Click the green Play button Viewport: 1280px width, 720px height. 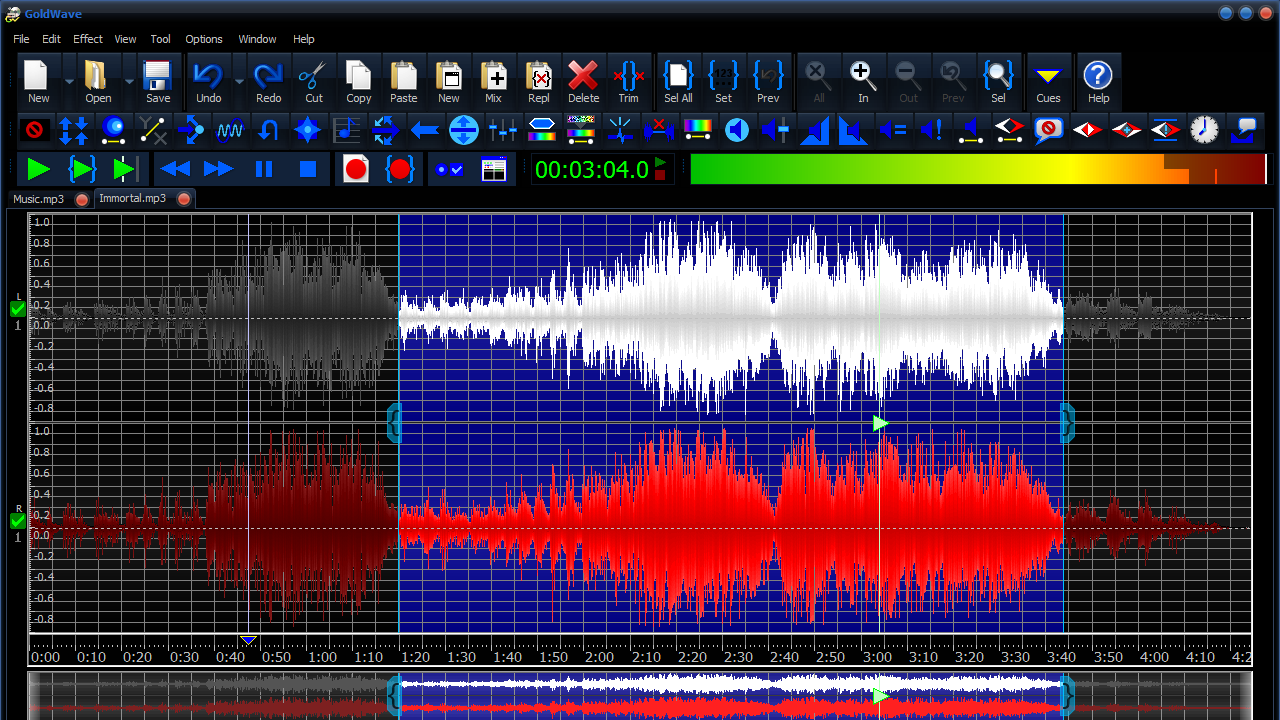(x=38, y=169)
